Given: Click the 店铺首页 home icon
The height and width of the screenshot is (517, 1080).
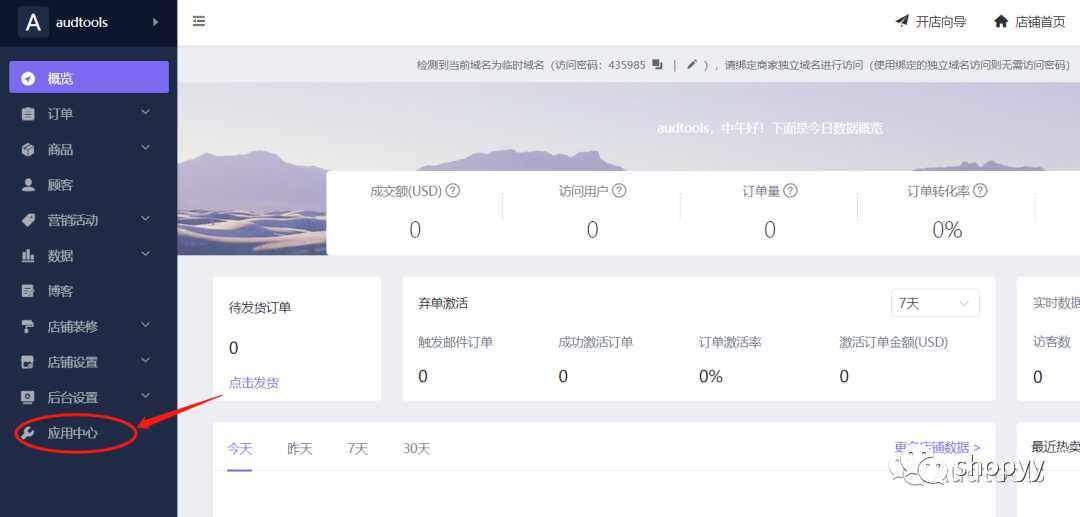Looking at the screenshot, I should tap(1001, 21).
